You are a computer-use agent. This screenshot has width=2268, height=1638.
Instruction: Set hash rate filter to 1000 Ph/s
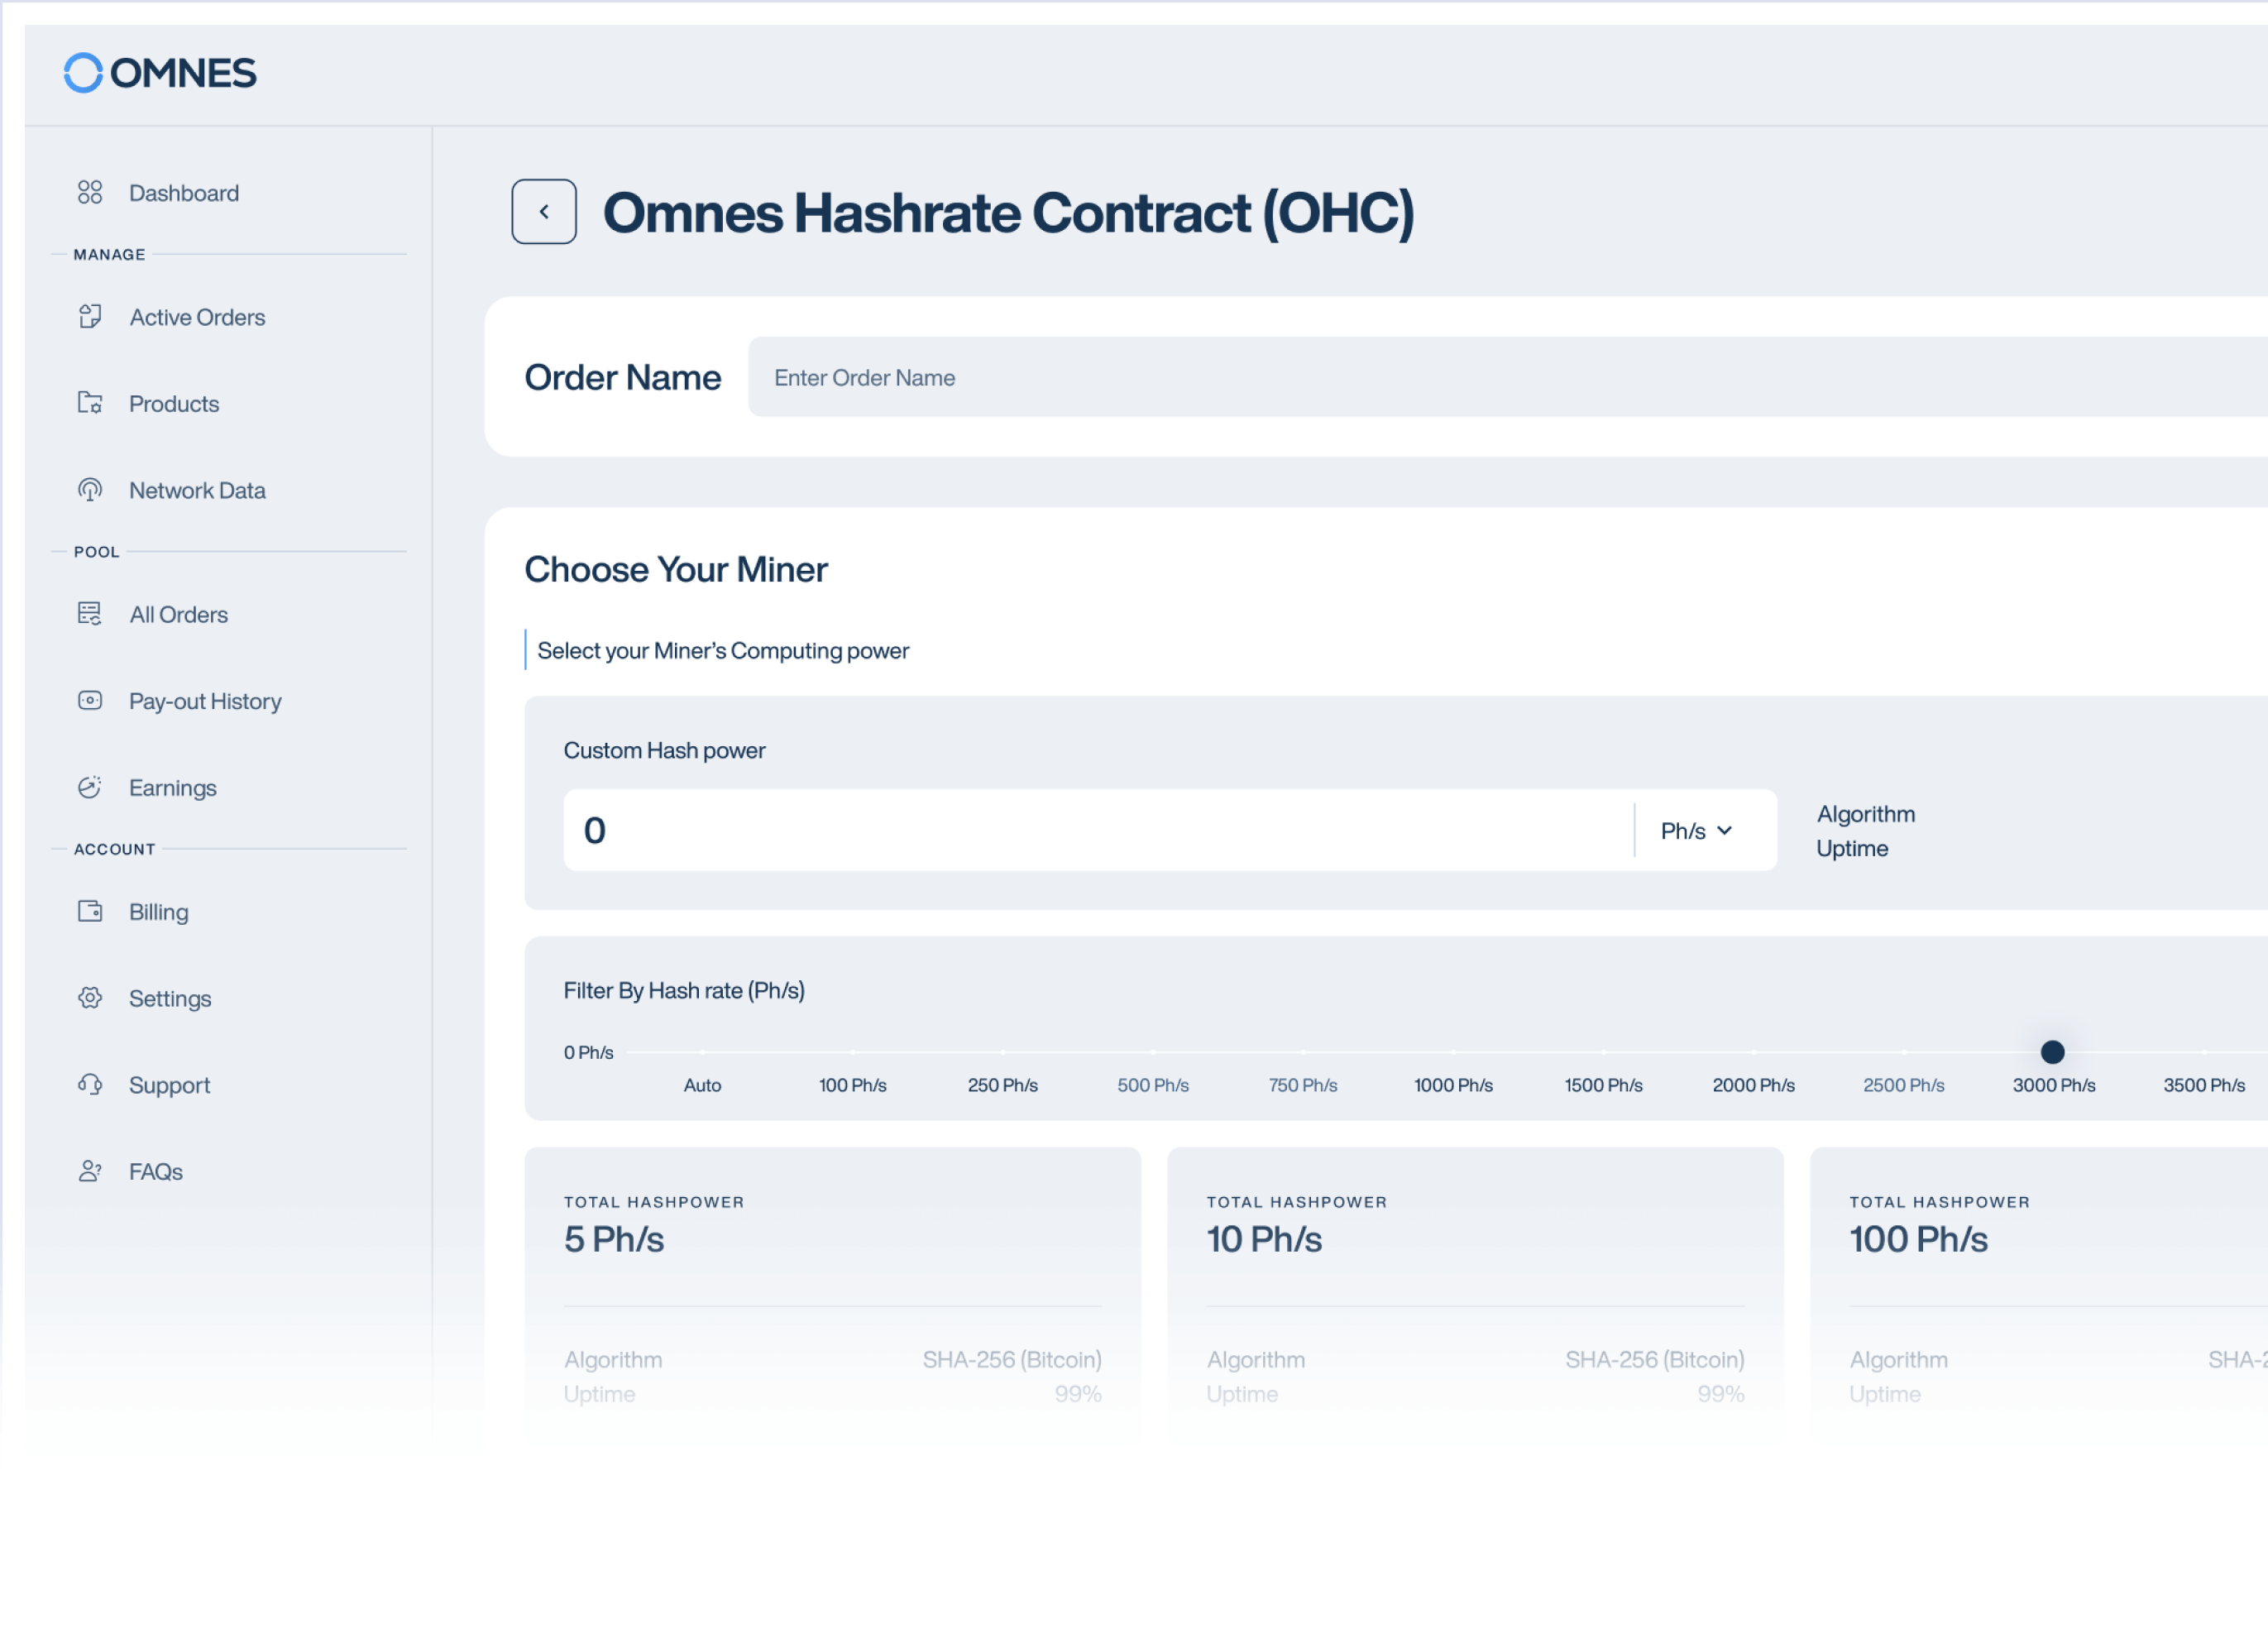pos(1453,1086)
